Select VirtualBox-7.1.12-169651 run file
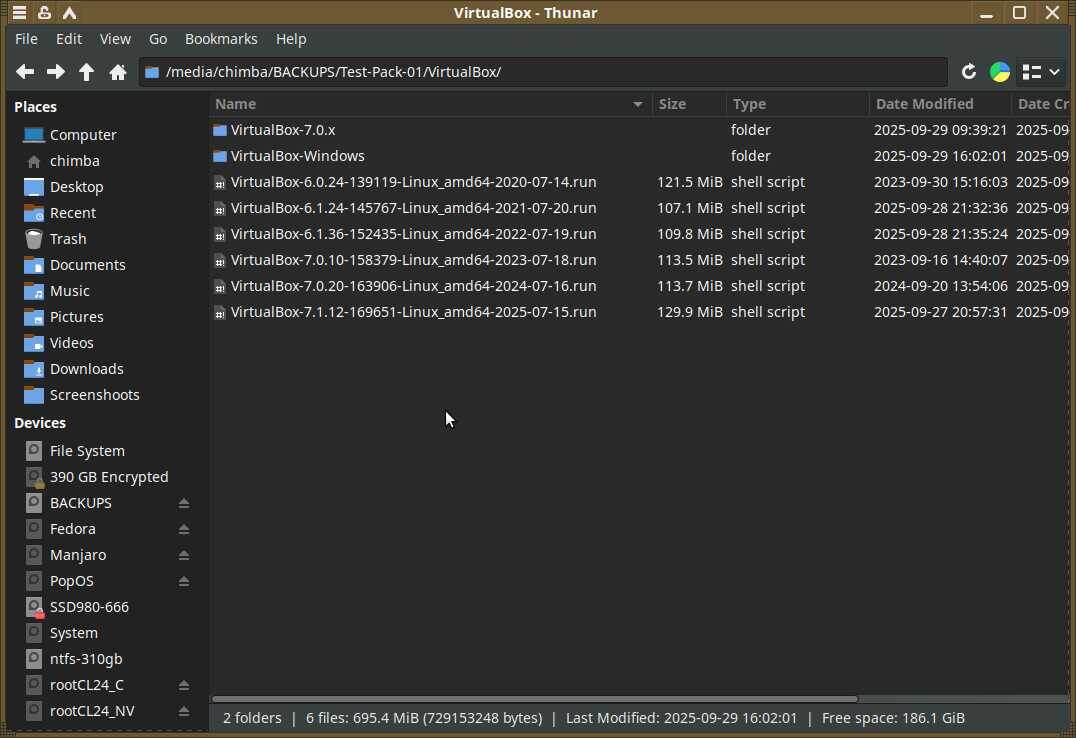Screen dimensions: 1076x738 (413, 312)
